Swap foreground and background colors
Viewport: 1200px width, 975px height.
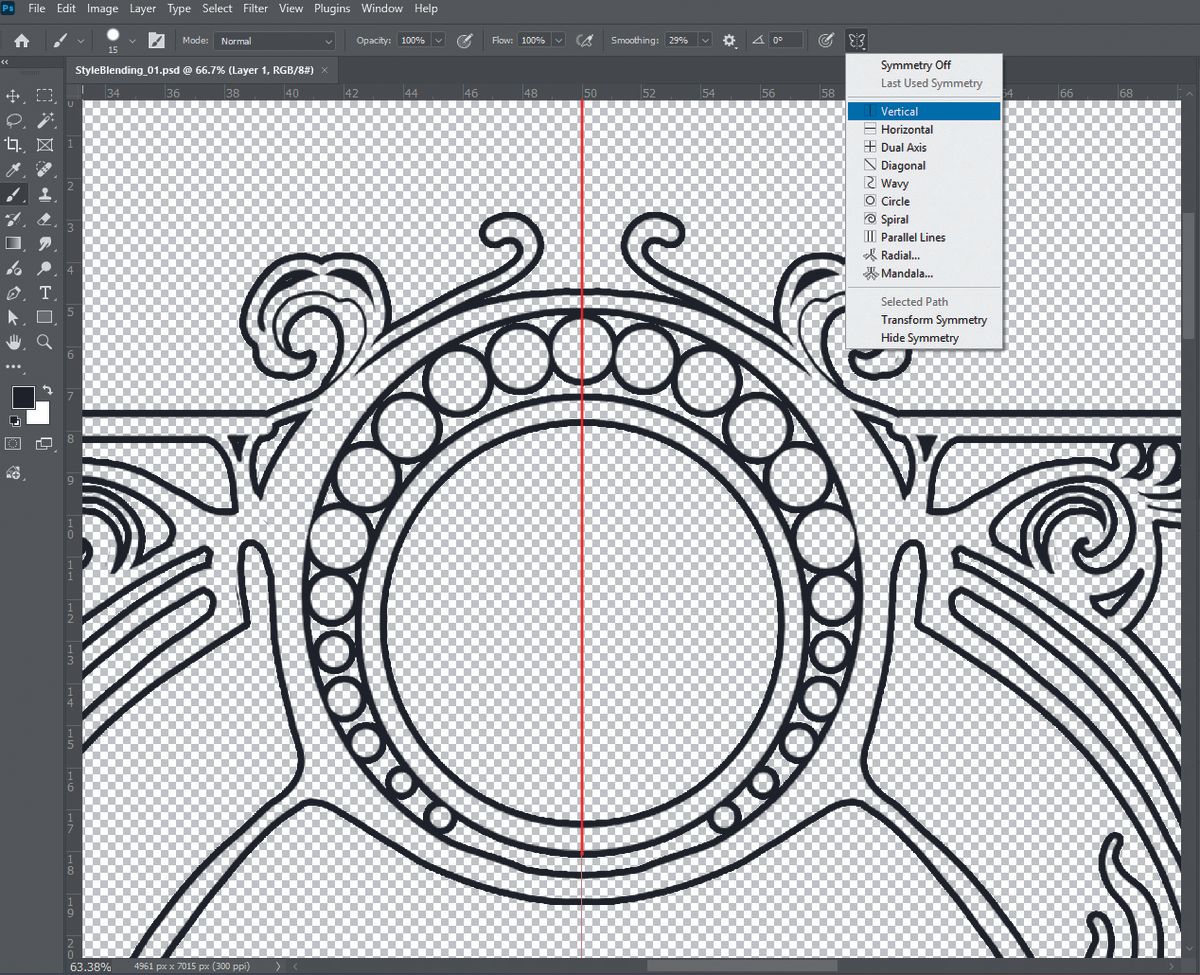tap(47, 389)
